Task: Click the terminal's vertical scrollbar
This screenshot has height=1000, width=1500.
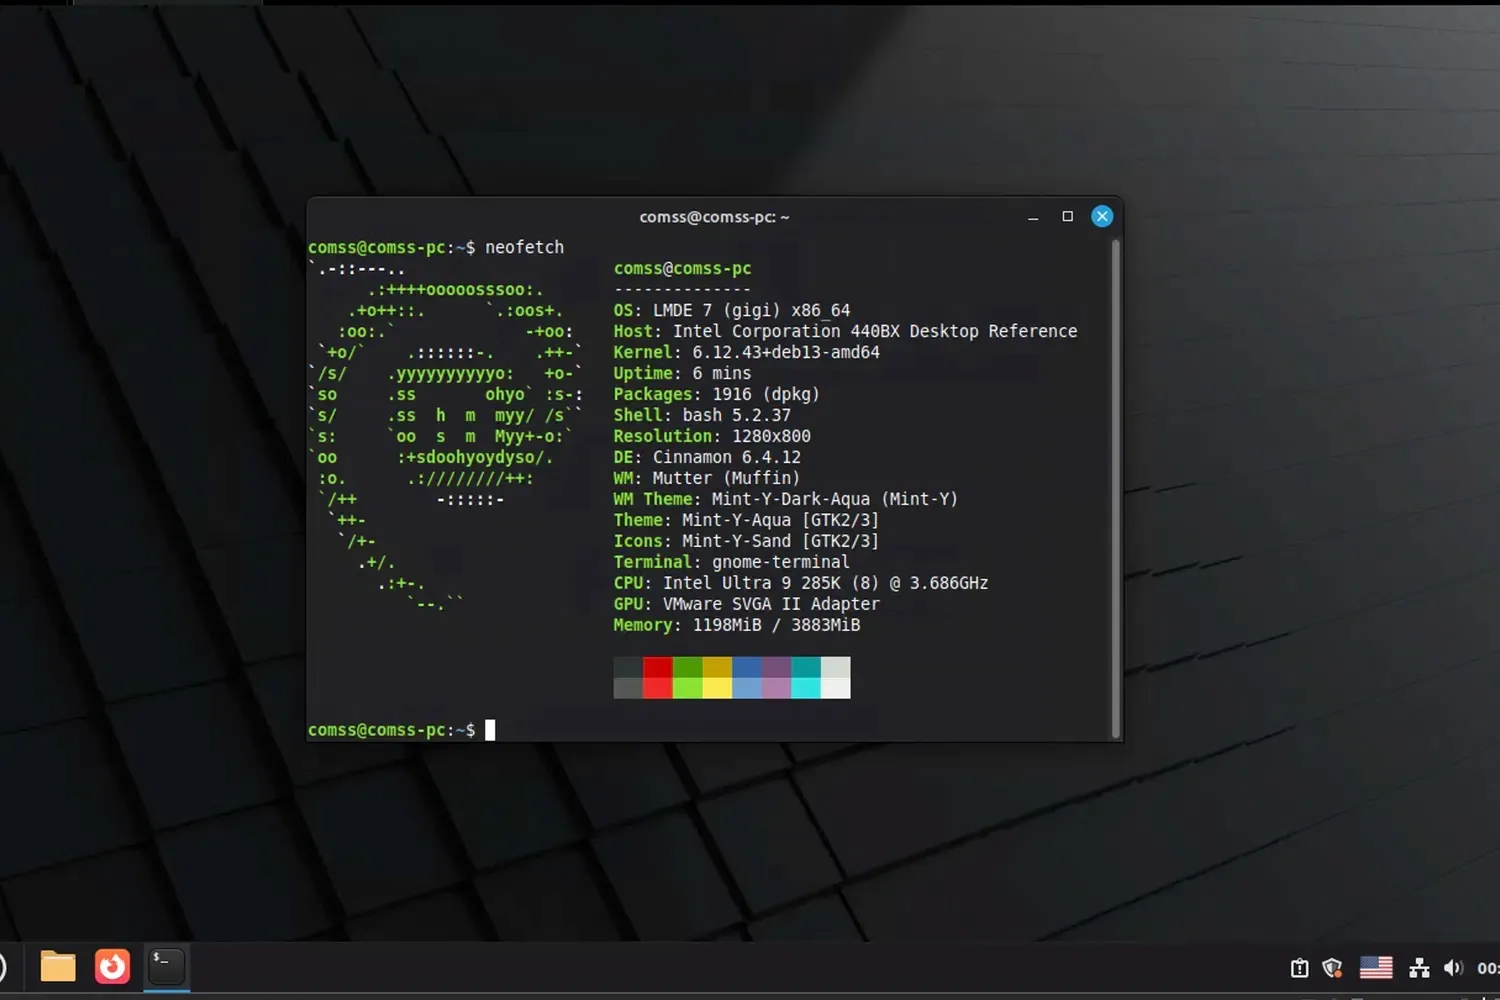Action: pyautogui.click(x=1115, y=488)
